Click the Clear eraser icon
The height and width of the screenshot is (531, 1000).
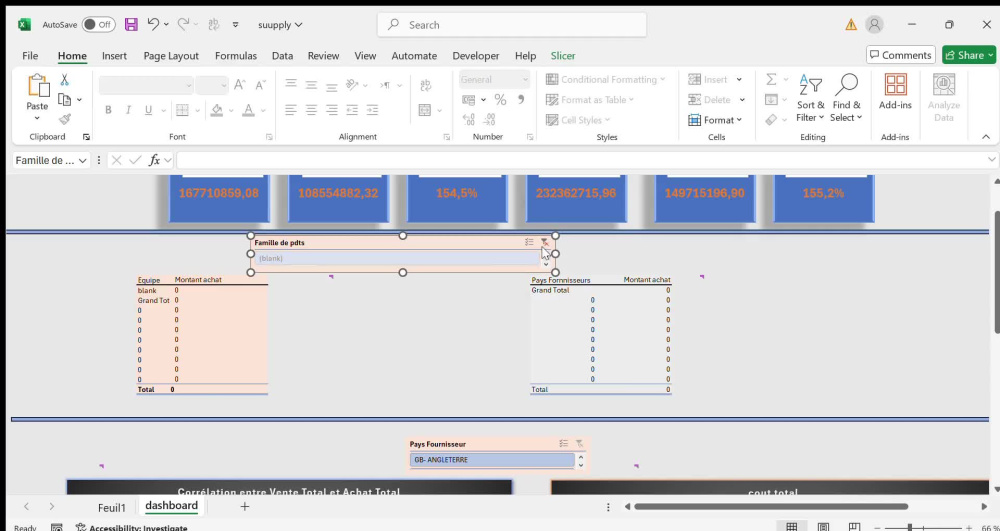pyautogui.click(x=771, y=120)
